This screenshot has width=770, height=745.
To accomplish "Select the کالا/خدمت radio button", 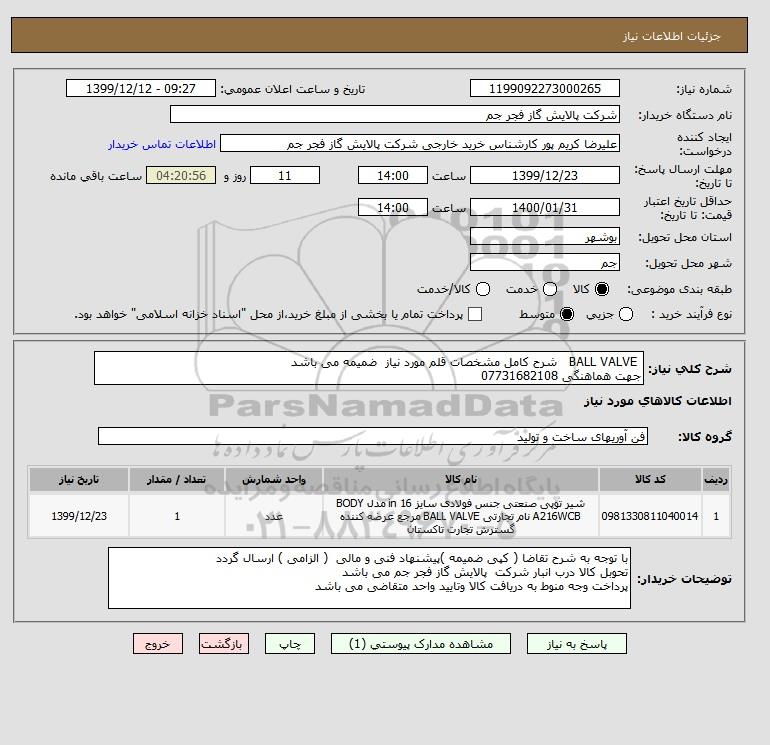I will 483,289.
